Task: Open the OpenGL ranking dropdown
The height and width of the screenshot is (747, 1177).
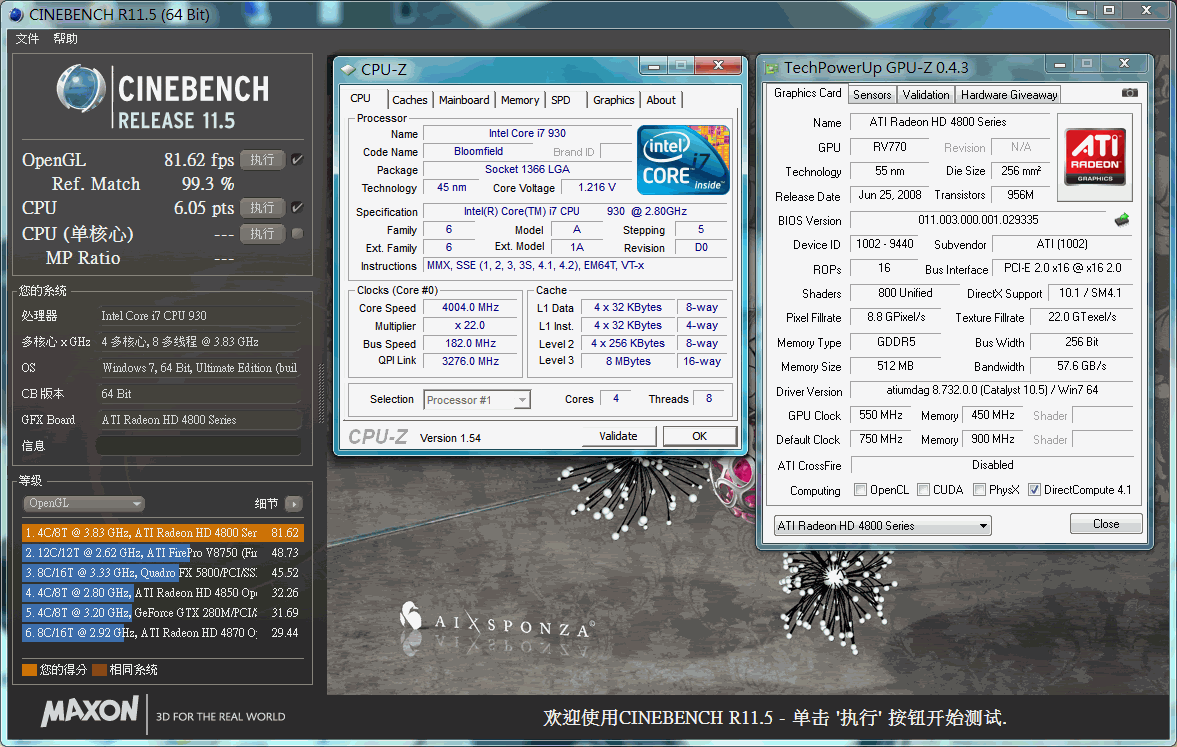Action: click(x=83, y=504)
